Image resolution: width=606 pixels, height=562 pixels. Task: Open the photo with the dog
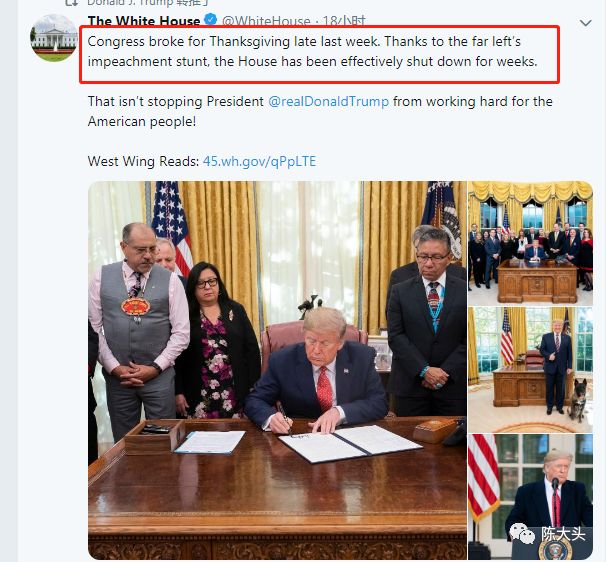tap(530, 370)
